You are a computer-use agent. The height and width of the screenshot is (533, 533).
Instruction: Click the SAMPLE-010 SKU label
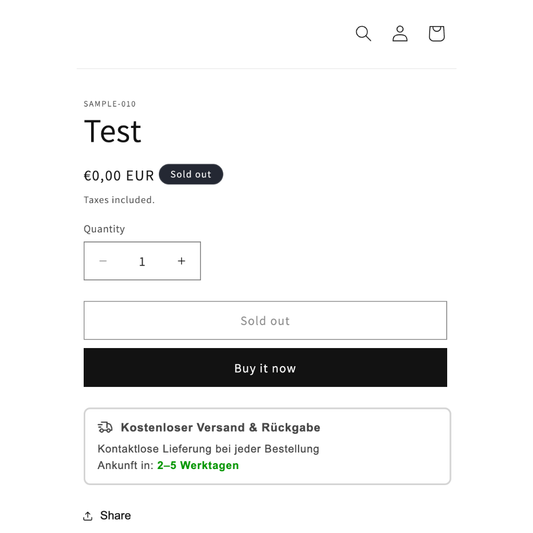coord(110,104)
